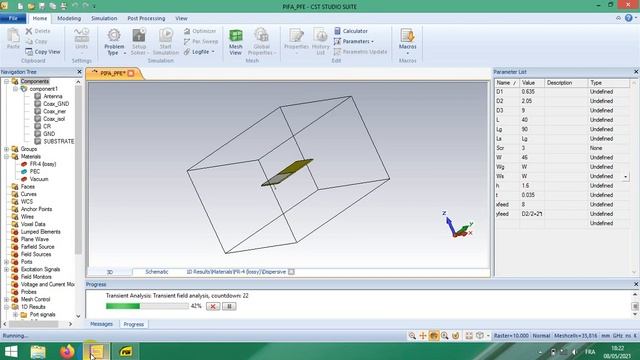Open the File menu
The image size is (640, 360).
(x=13, y=18)
